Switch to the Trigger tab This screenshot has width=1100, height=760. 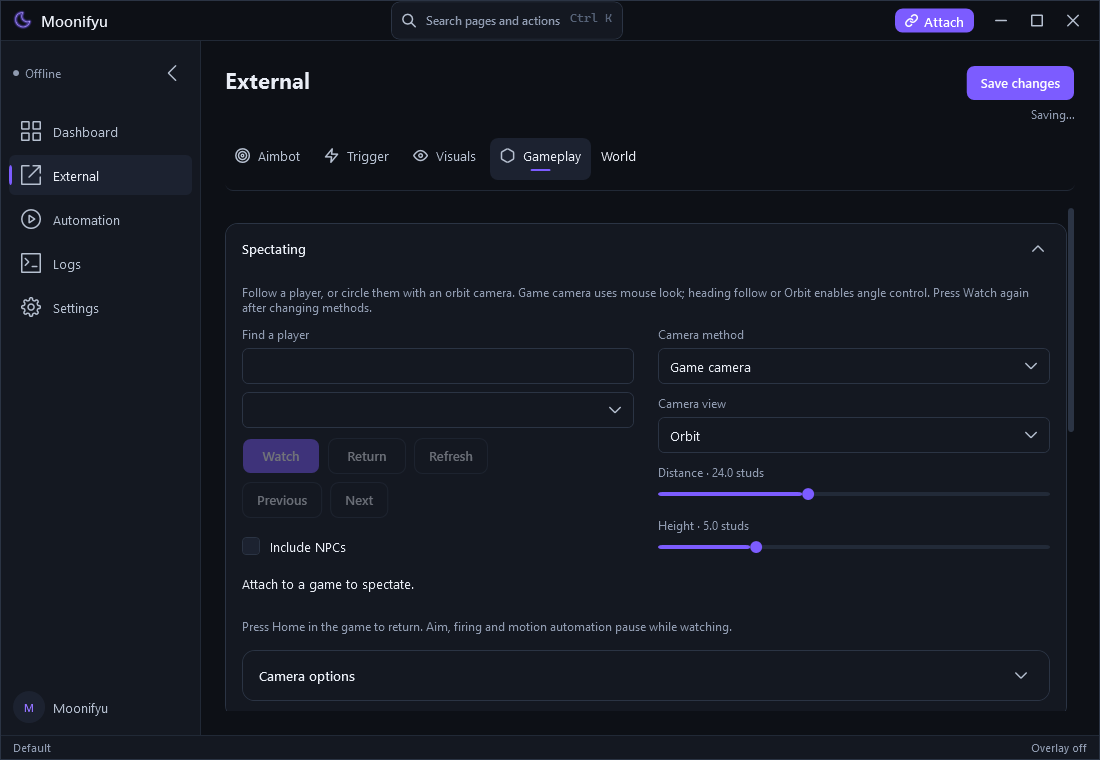click(356, 156)
